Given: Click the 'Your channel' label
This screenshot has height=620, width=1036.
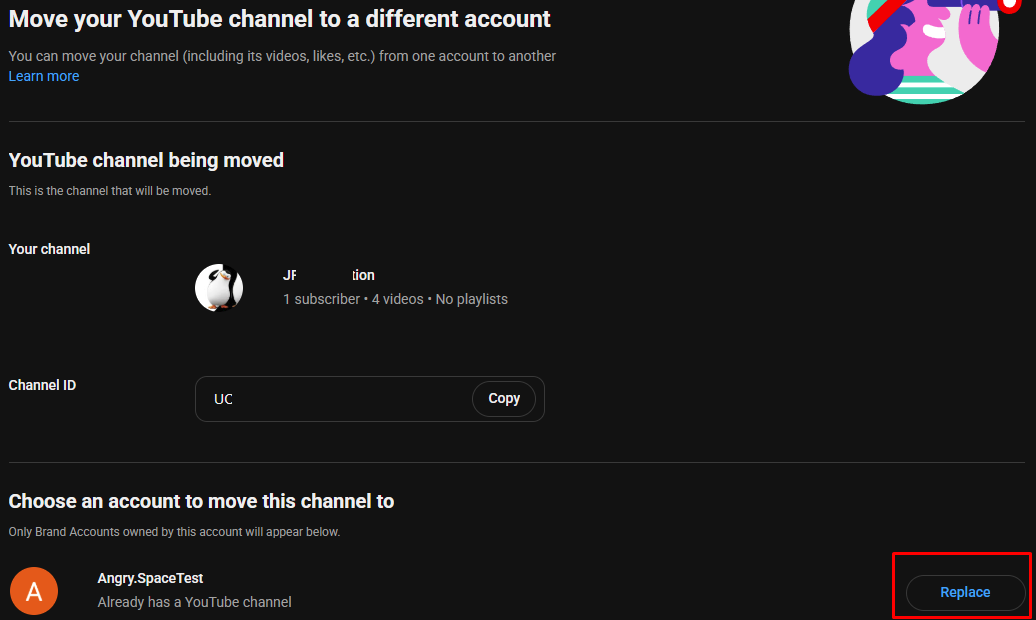Looking at the screenshot, I should 49,249.
